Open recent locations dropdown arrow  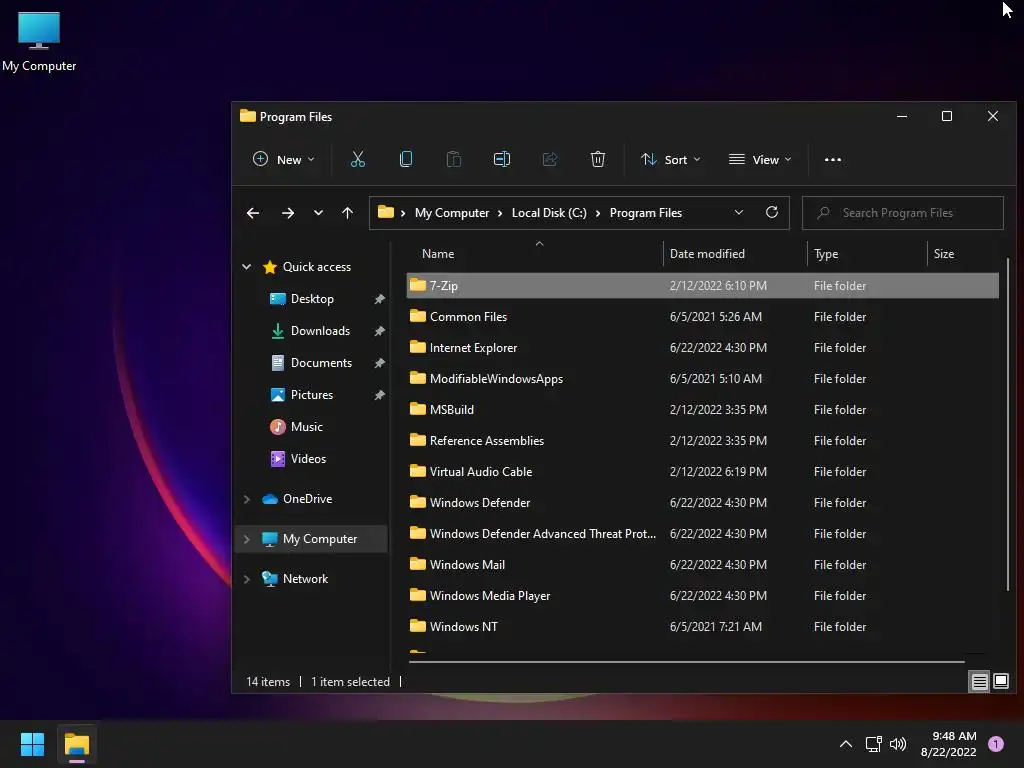pyautogui.click(x=318, y=213)
